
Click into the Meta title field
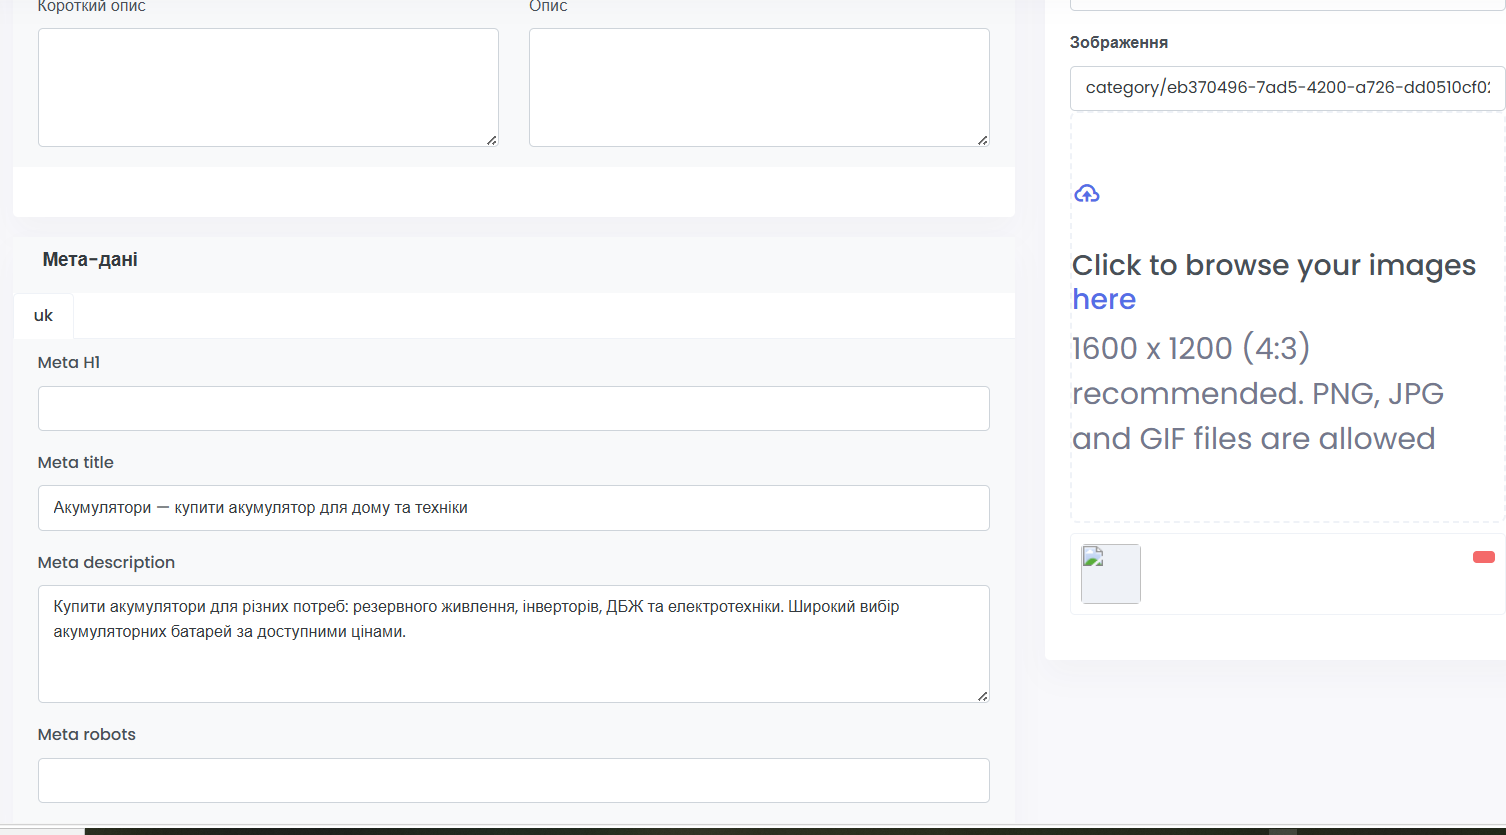point(514,508)
